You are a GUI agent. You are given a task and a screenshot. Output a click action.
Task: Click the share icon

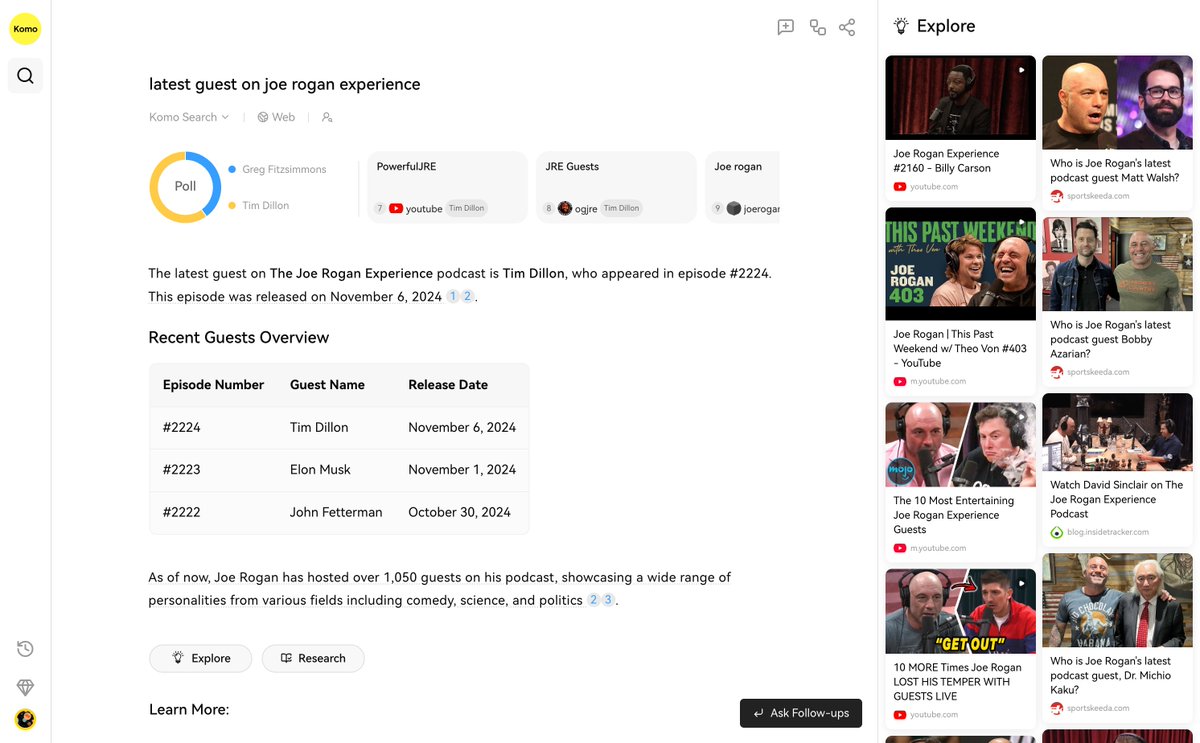[847, 27]
